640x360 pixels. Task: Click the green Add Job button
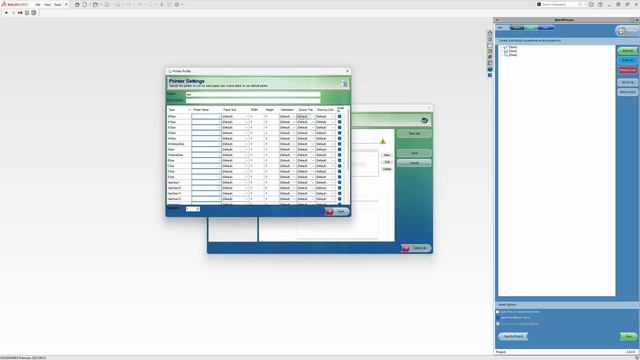[x=627, y=51]
